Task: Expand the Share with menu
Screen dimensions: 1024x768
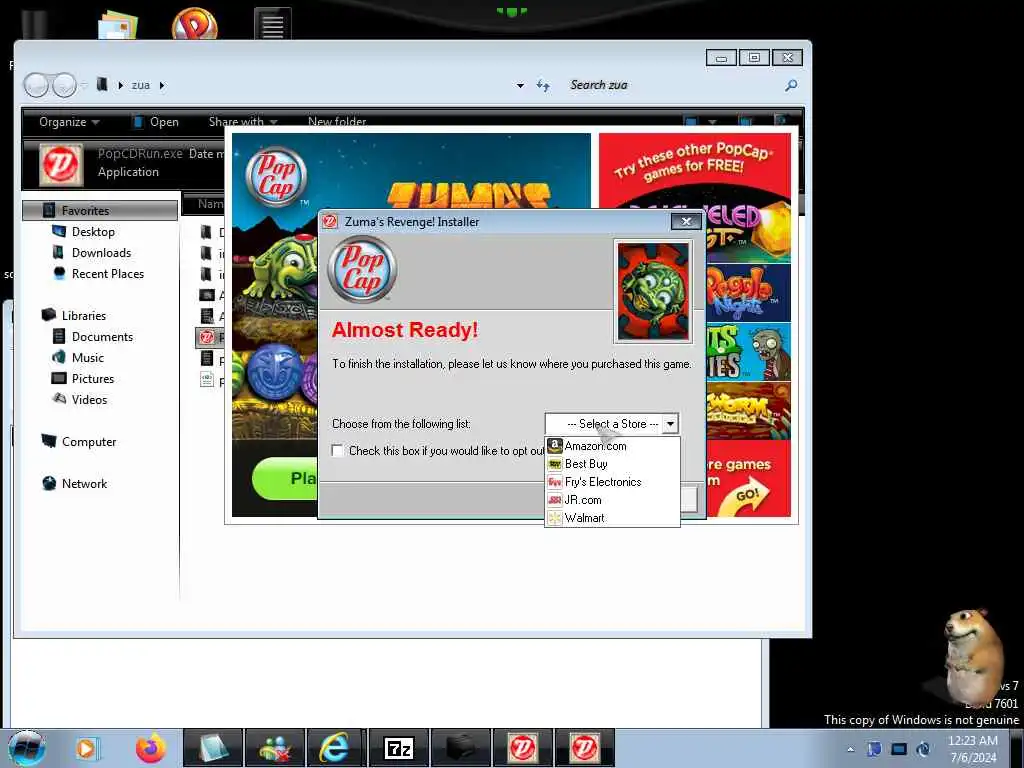Action: coord(243,122)
